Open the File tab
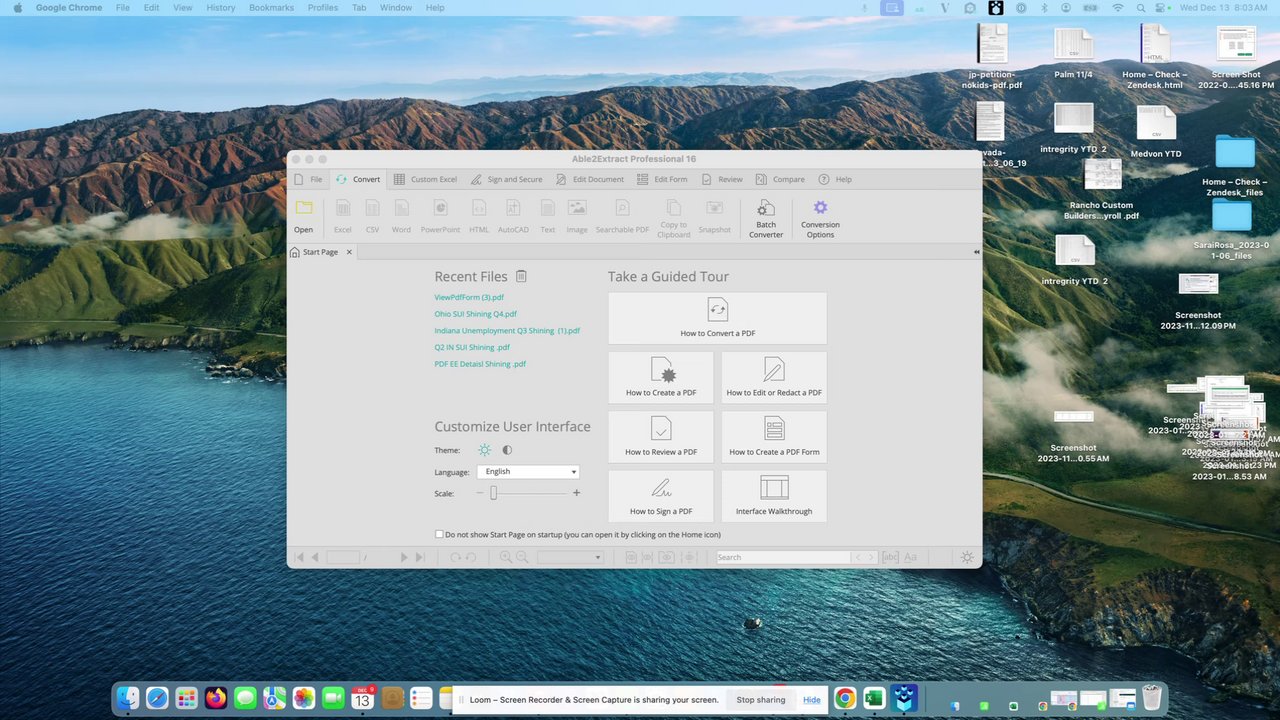The width and height of the screenshot is (1280, 720). (308, 179)
